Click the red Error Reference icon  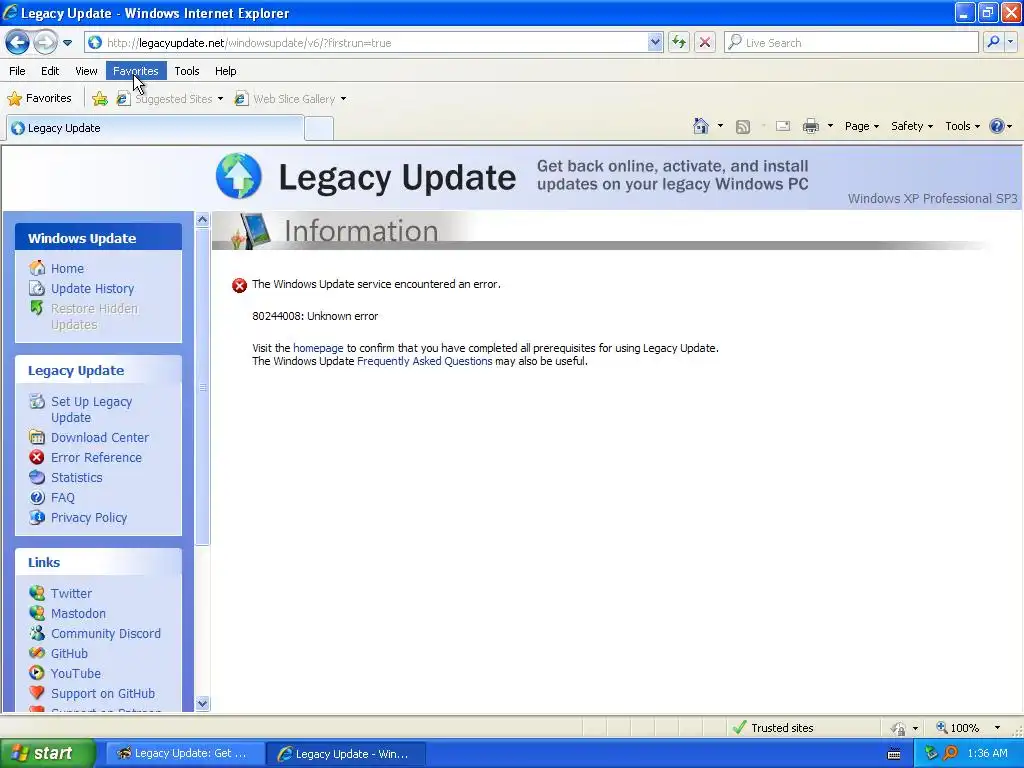point(37,457)
